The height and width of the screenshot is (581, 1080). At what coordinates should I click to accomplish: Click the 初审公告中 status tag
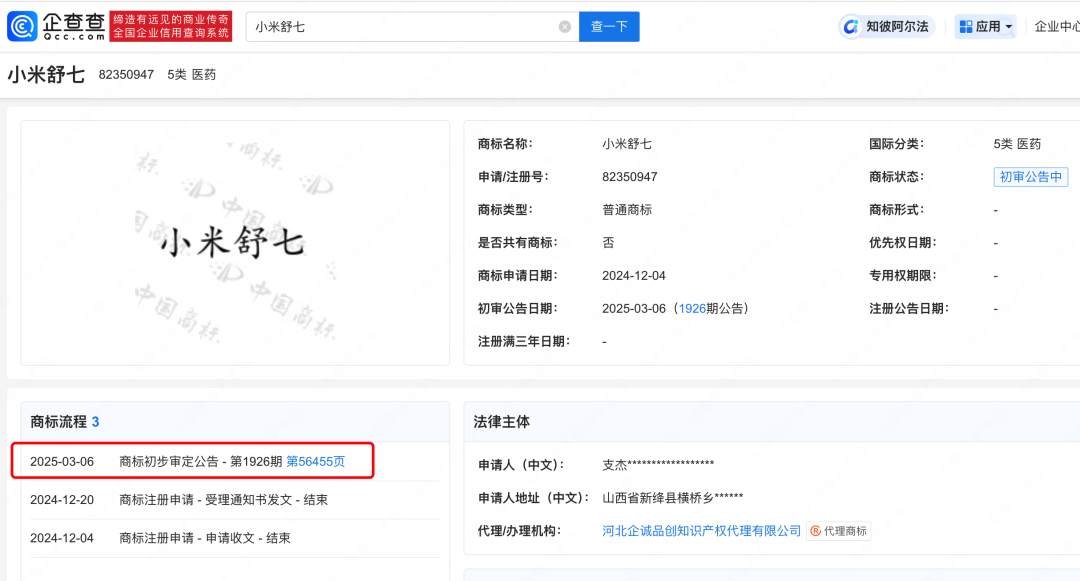[x=1030, y=177]
